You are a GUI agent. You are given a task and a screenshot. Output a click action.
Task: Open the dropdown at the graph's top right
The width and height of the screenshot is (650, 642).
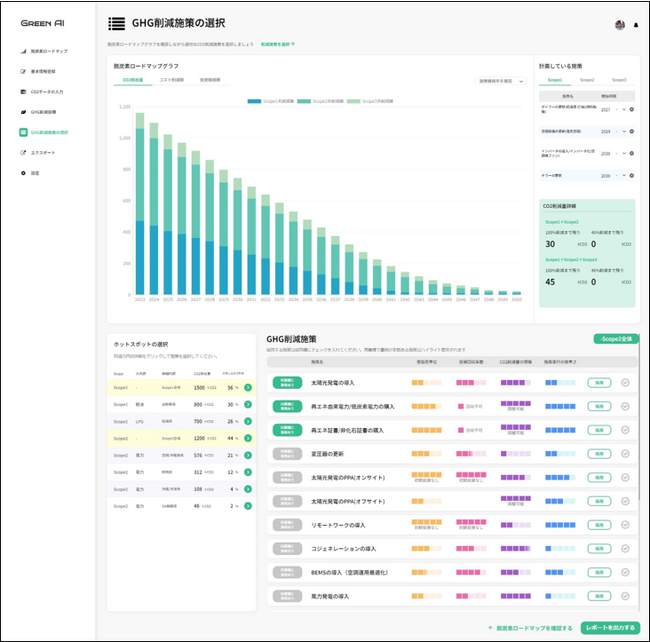[500, 81]
